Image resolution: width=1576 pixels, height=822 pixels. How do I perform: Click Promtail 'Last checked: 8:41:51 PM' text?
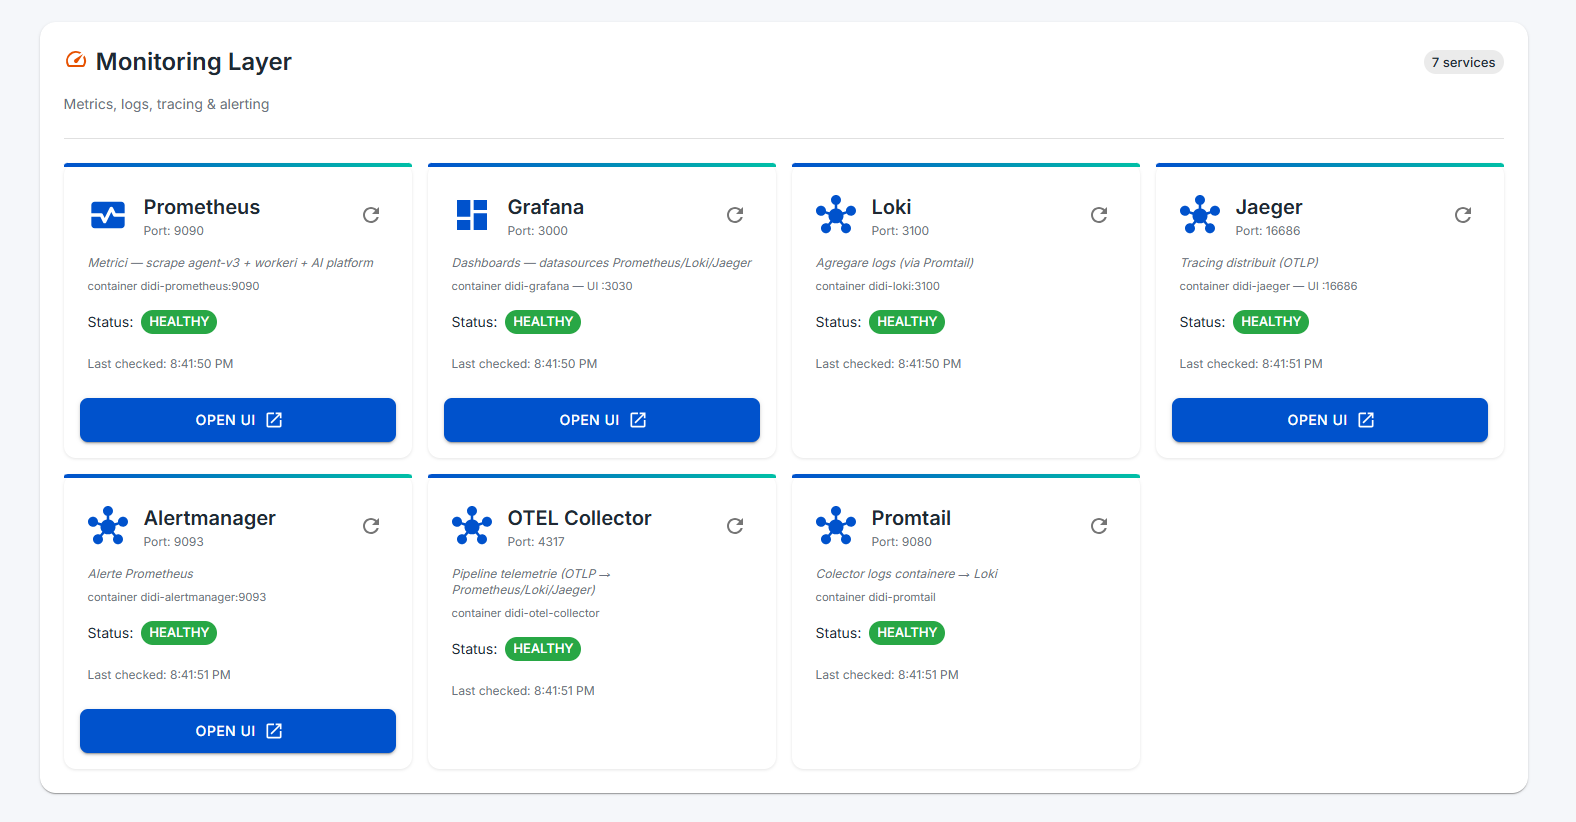(x=887, y=675)
